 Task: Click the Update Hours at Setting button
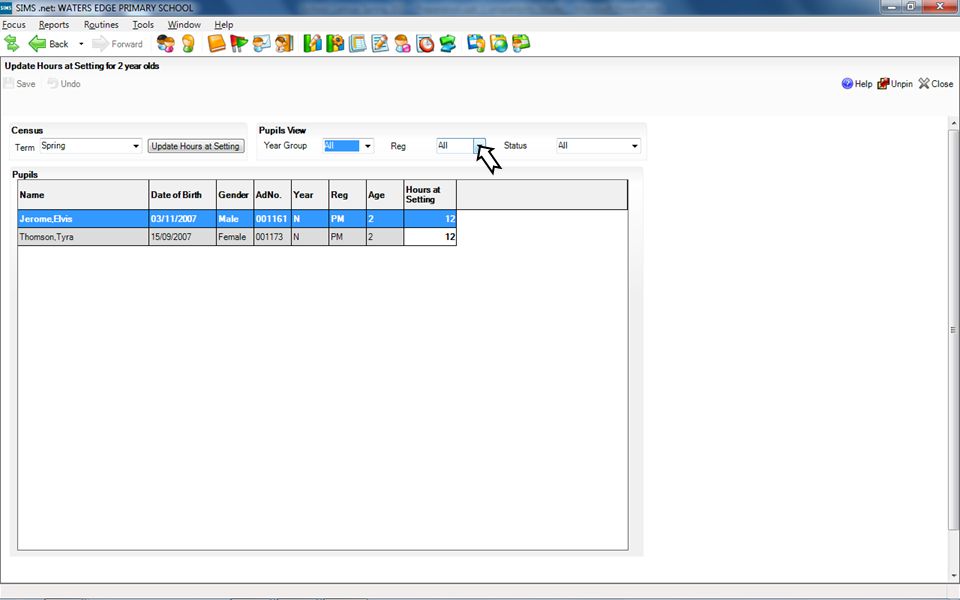coord(195,146)
